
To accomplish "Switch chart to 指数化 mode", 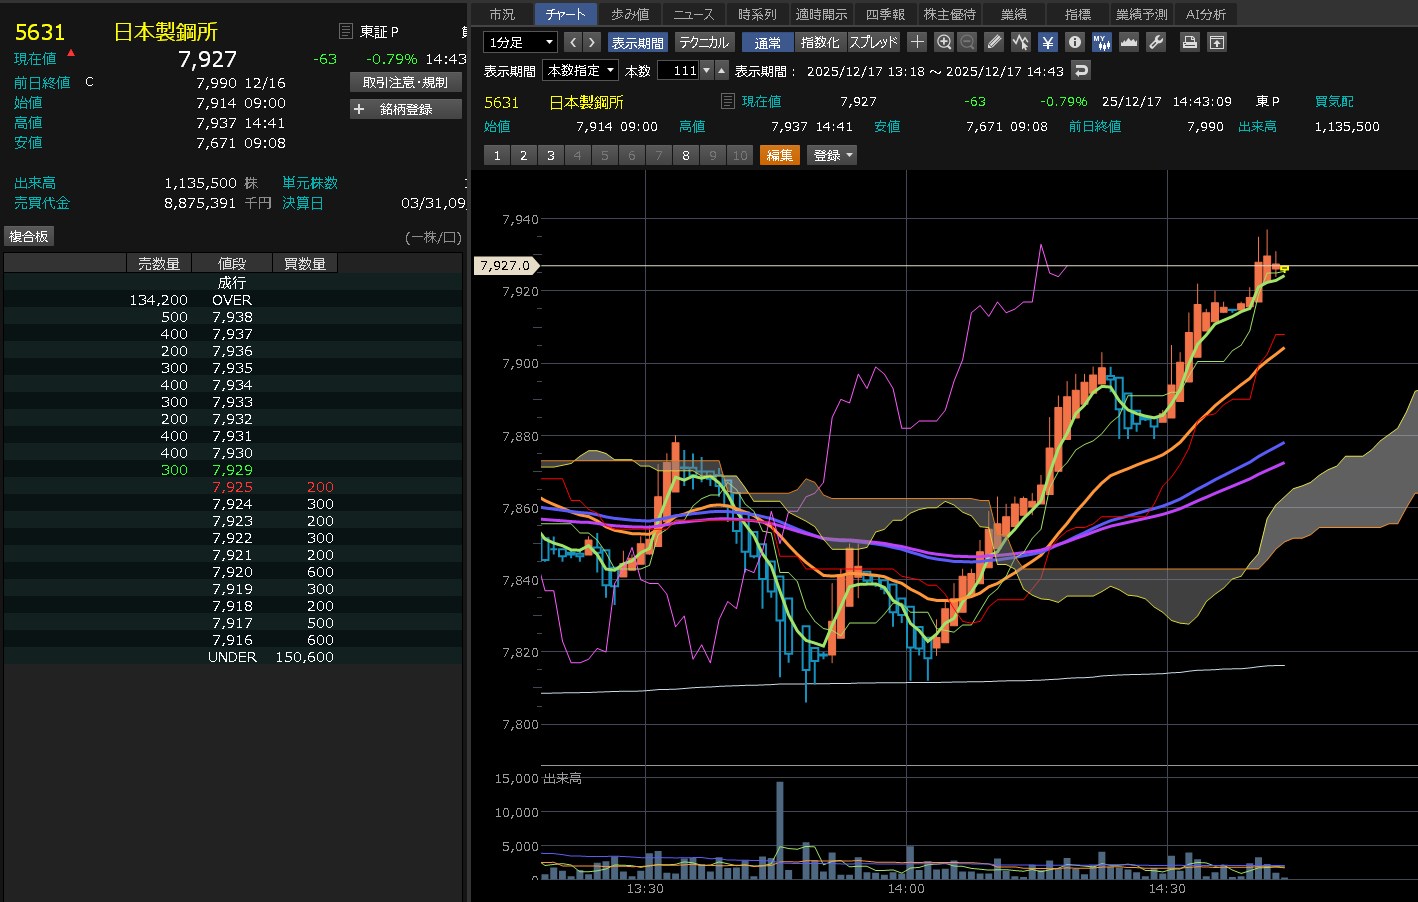I will 820,42.
